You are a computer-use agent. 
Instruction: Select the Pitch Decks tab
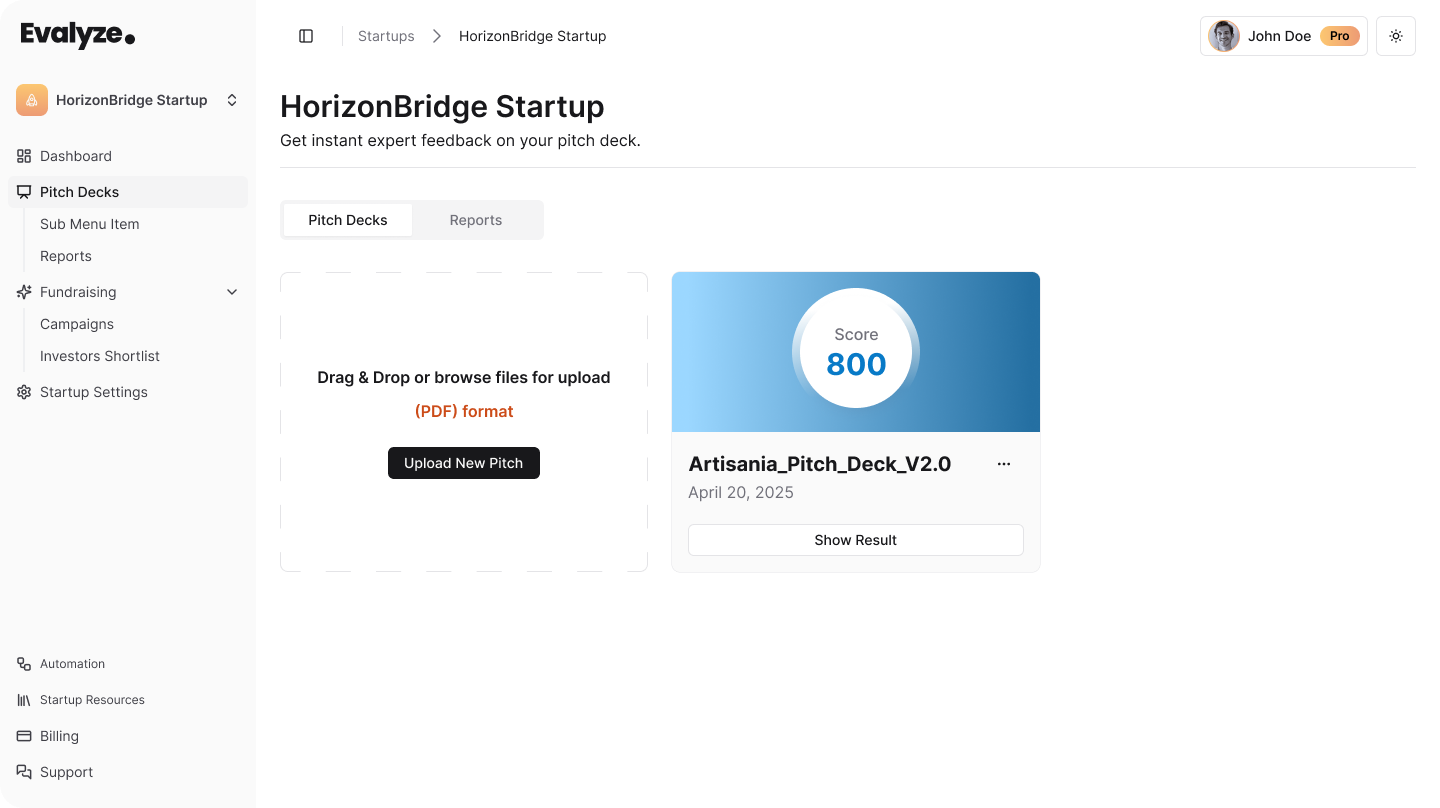click(348, 220)
